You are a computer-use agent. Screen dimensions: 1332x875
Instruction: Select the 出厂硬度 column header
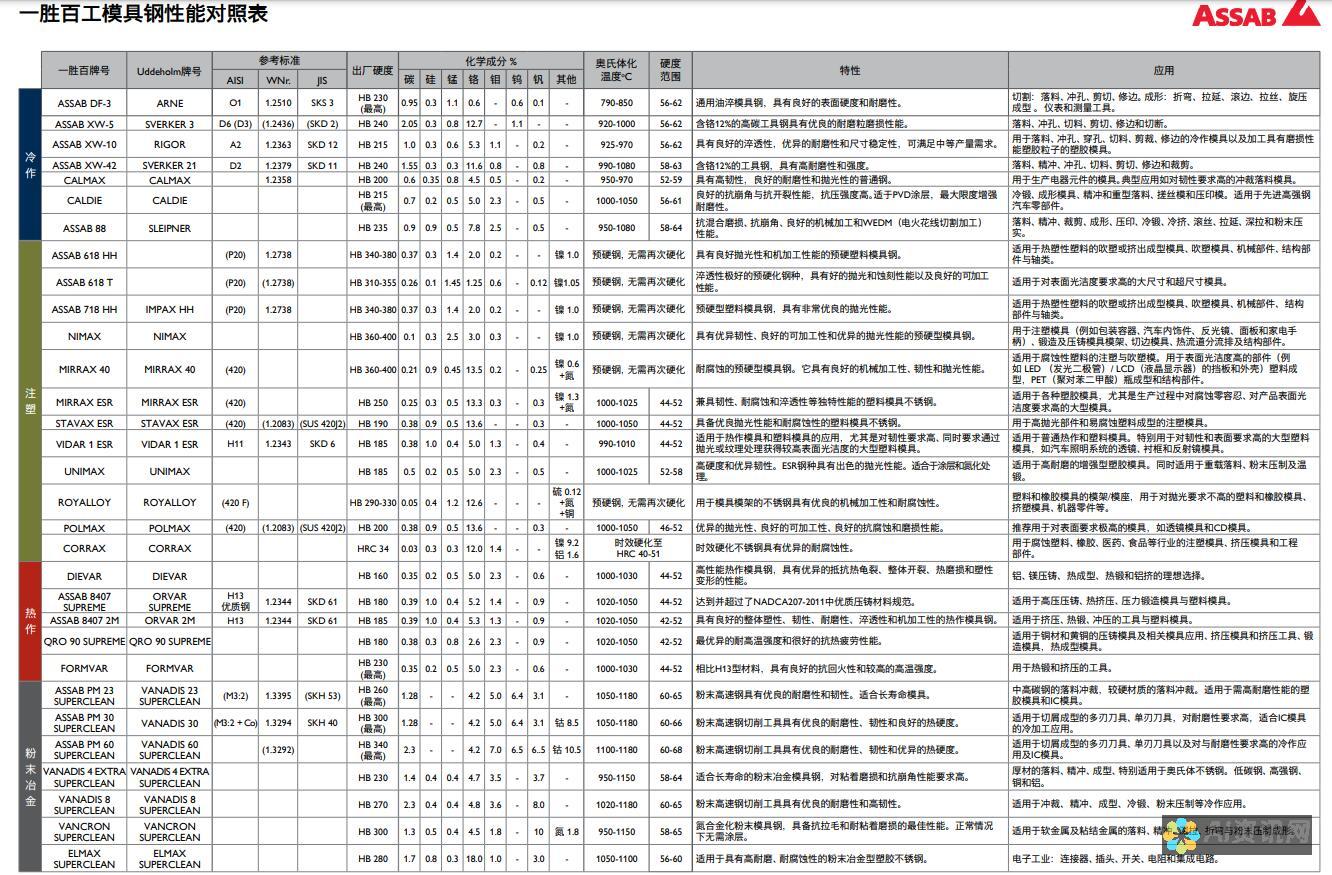372,71
